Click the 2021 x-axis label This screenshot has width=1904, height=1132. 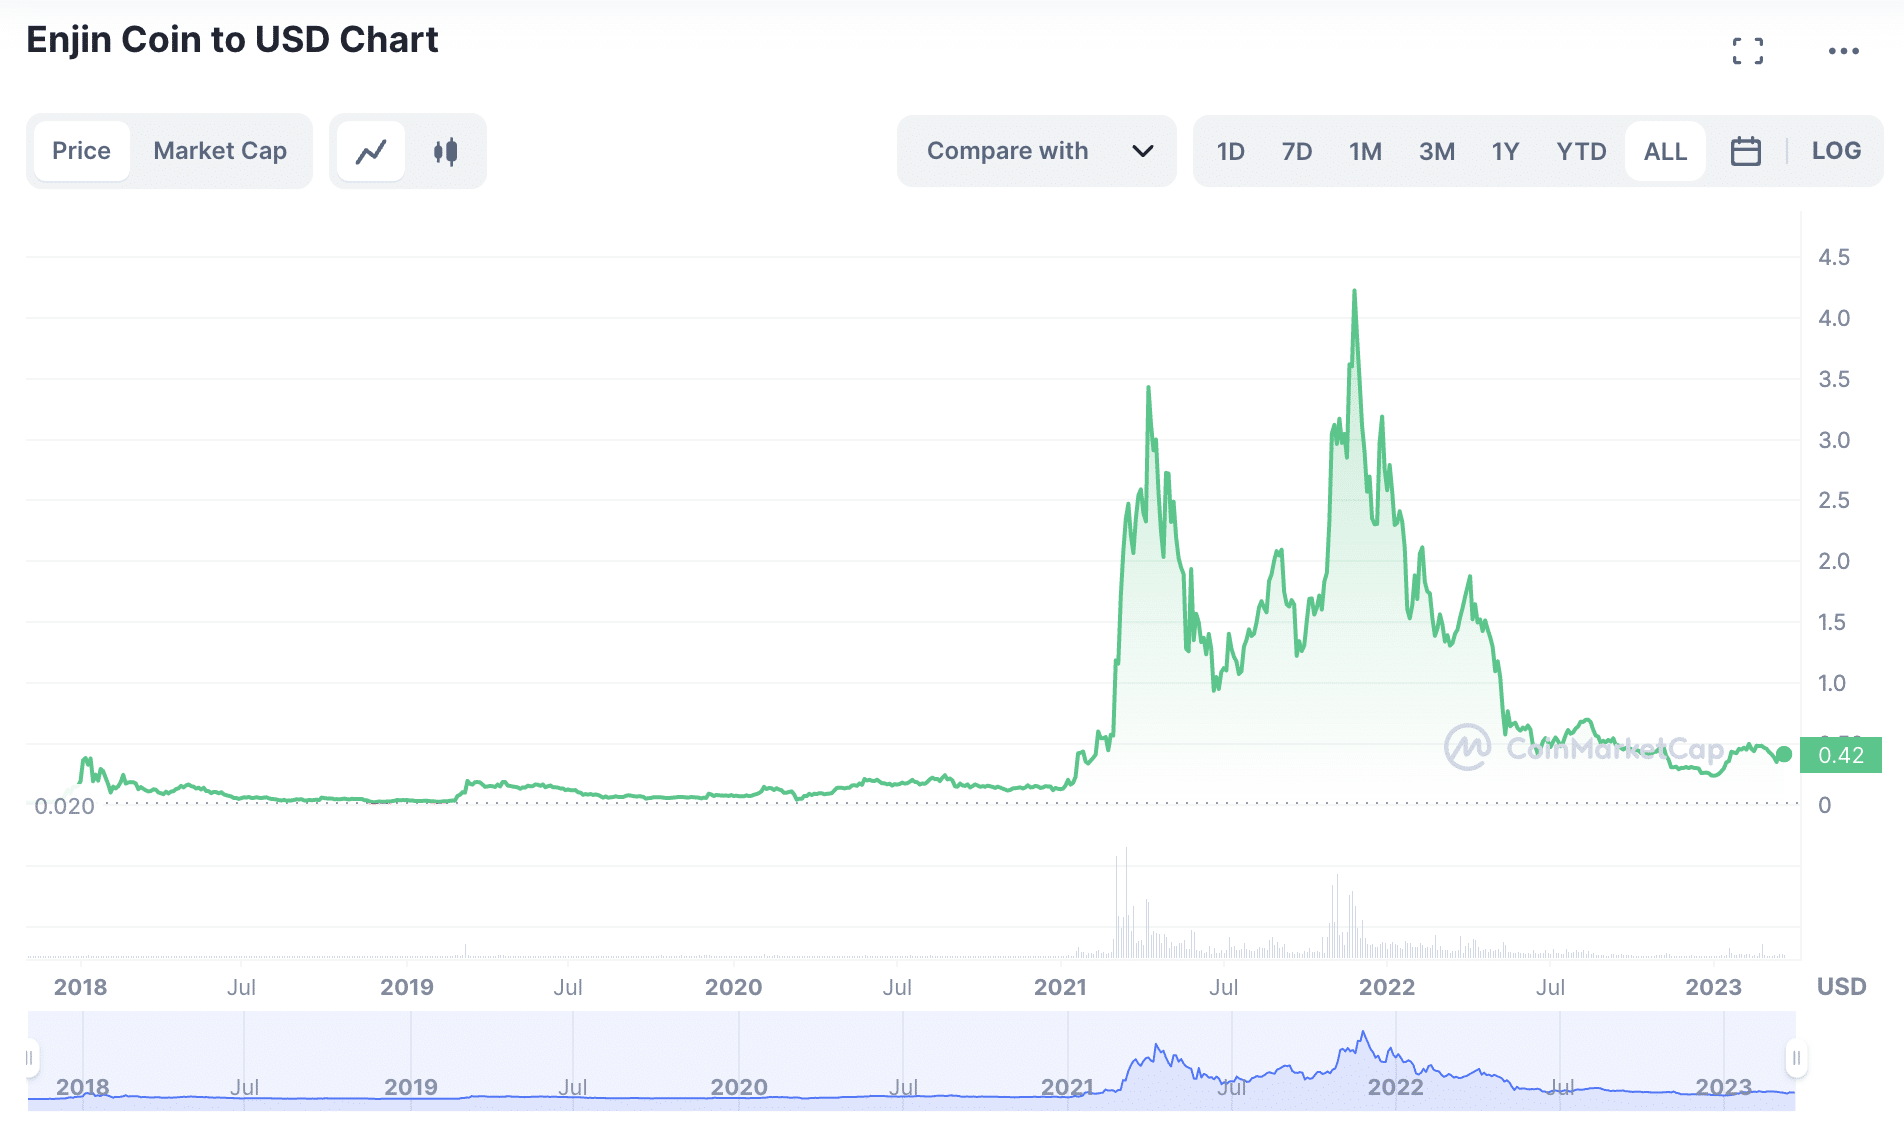click(x=1060, y=987)
